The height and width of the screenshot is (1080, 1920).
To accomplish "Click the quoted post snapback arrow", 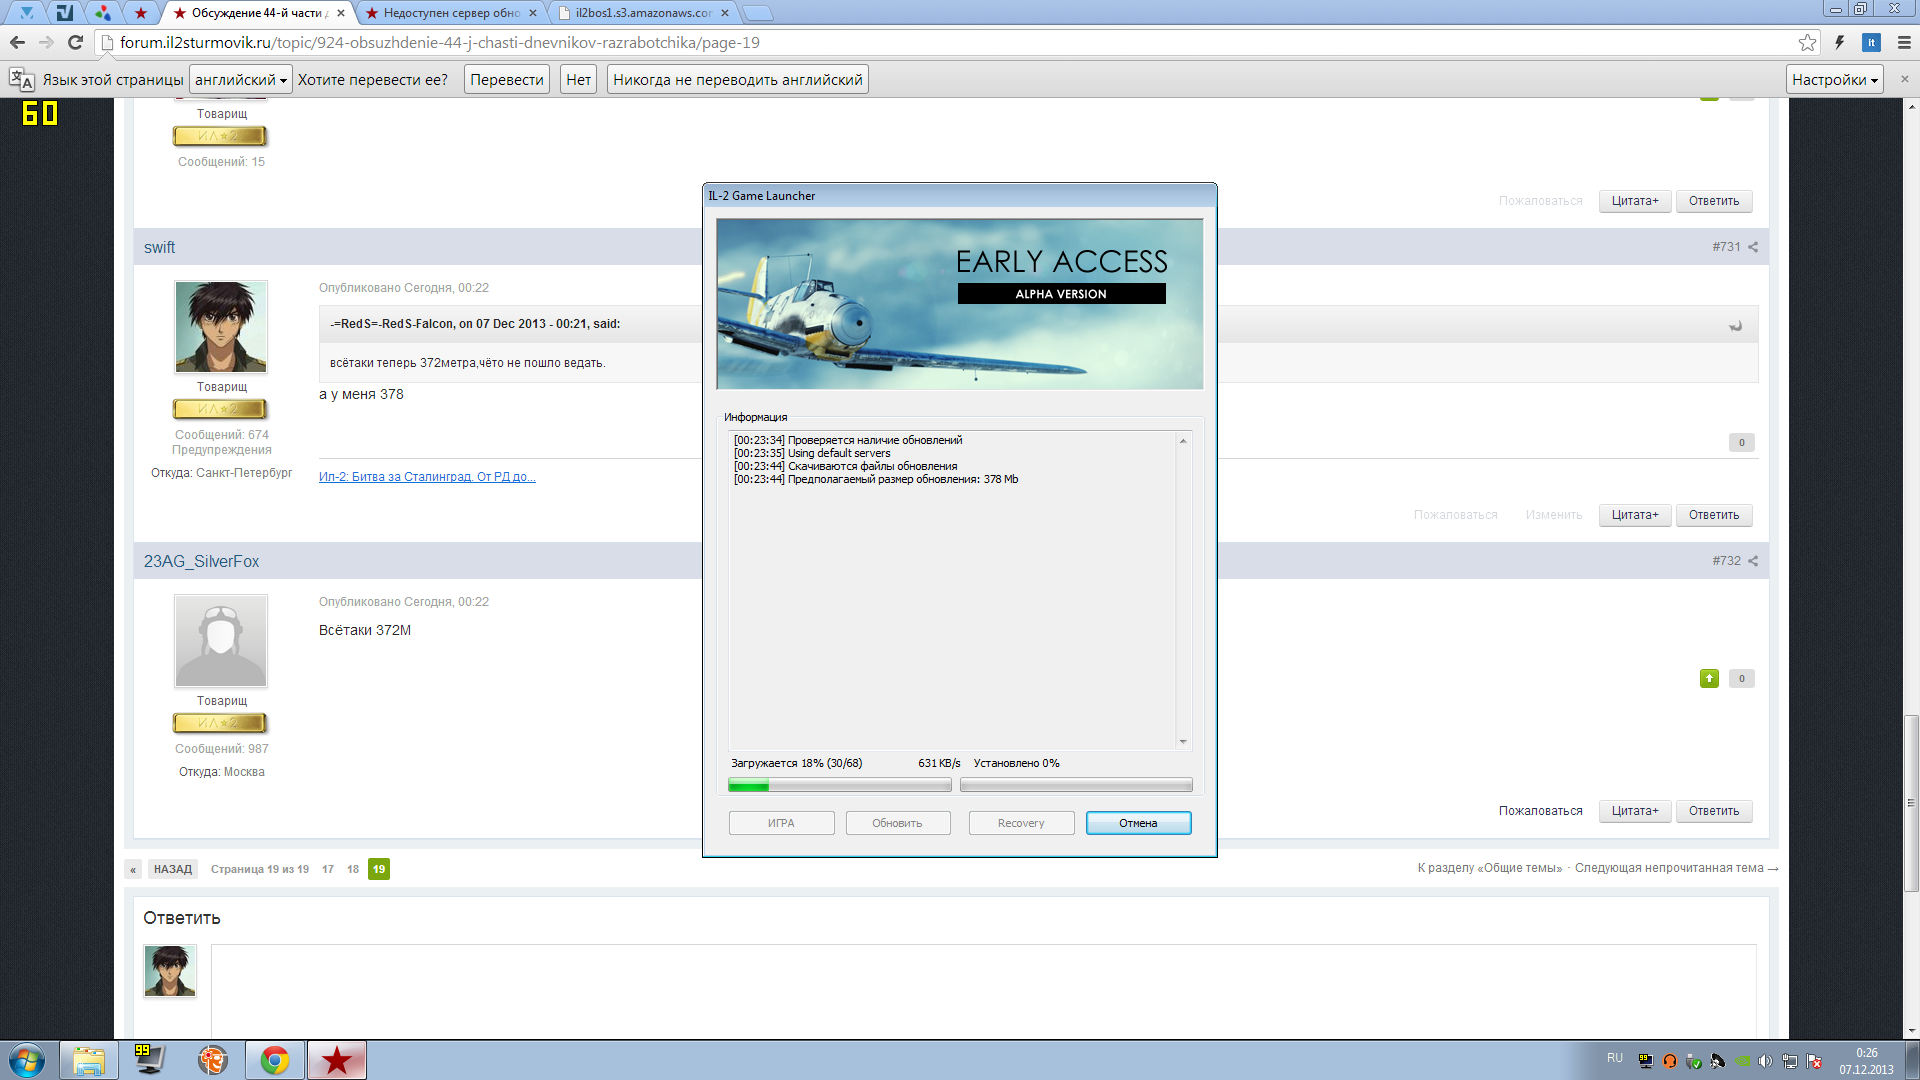I will [x=1736, y=325].
